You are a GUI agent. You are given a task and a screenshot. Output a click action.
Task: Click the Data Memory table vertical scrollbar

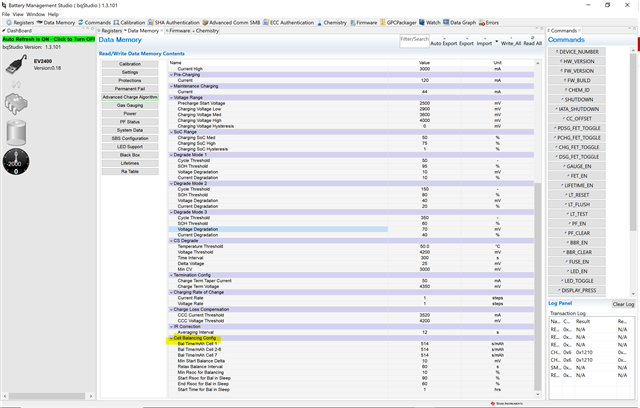tap(538, 286)
